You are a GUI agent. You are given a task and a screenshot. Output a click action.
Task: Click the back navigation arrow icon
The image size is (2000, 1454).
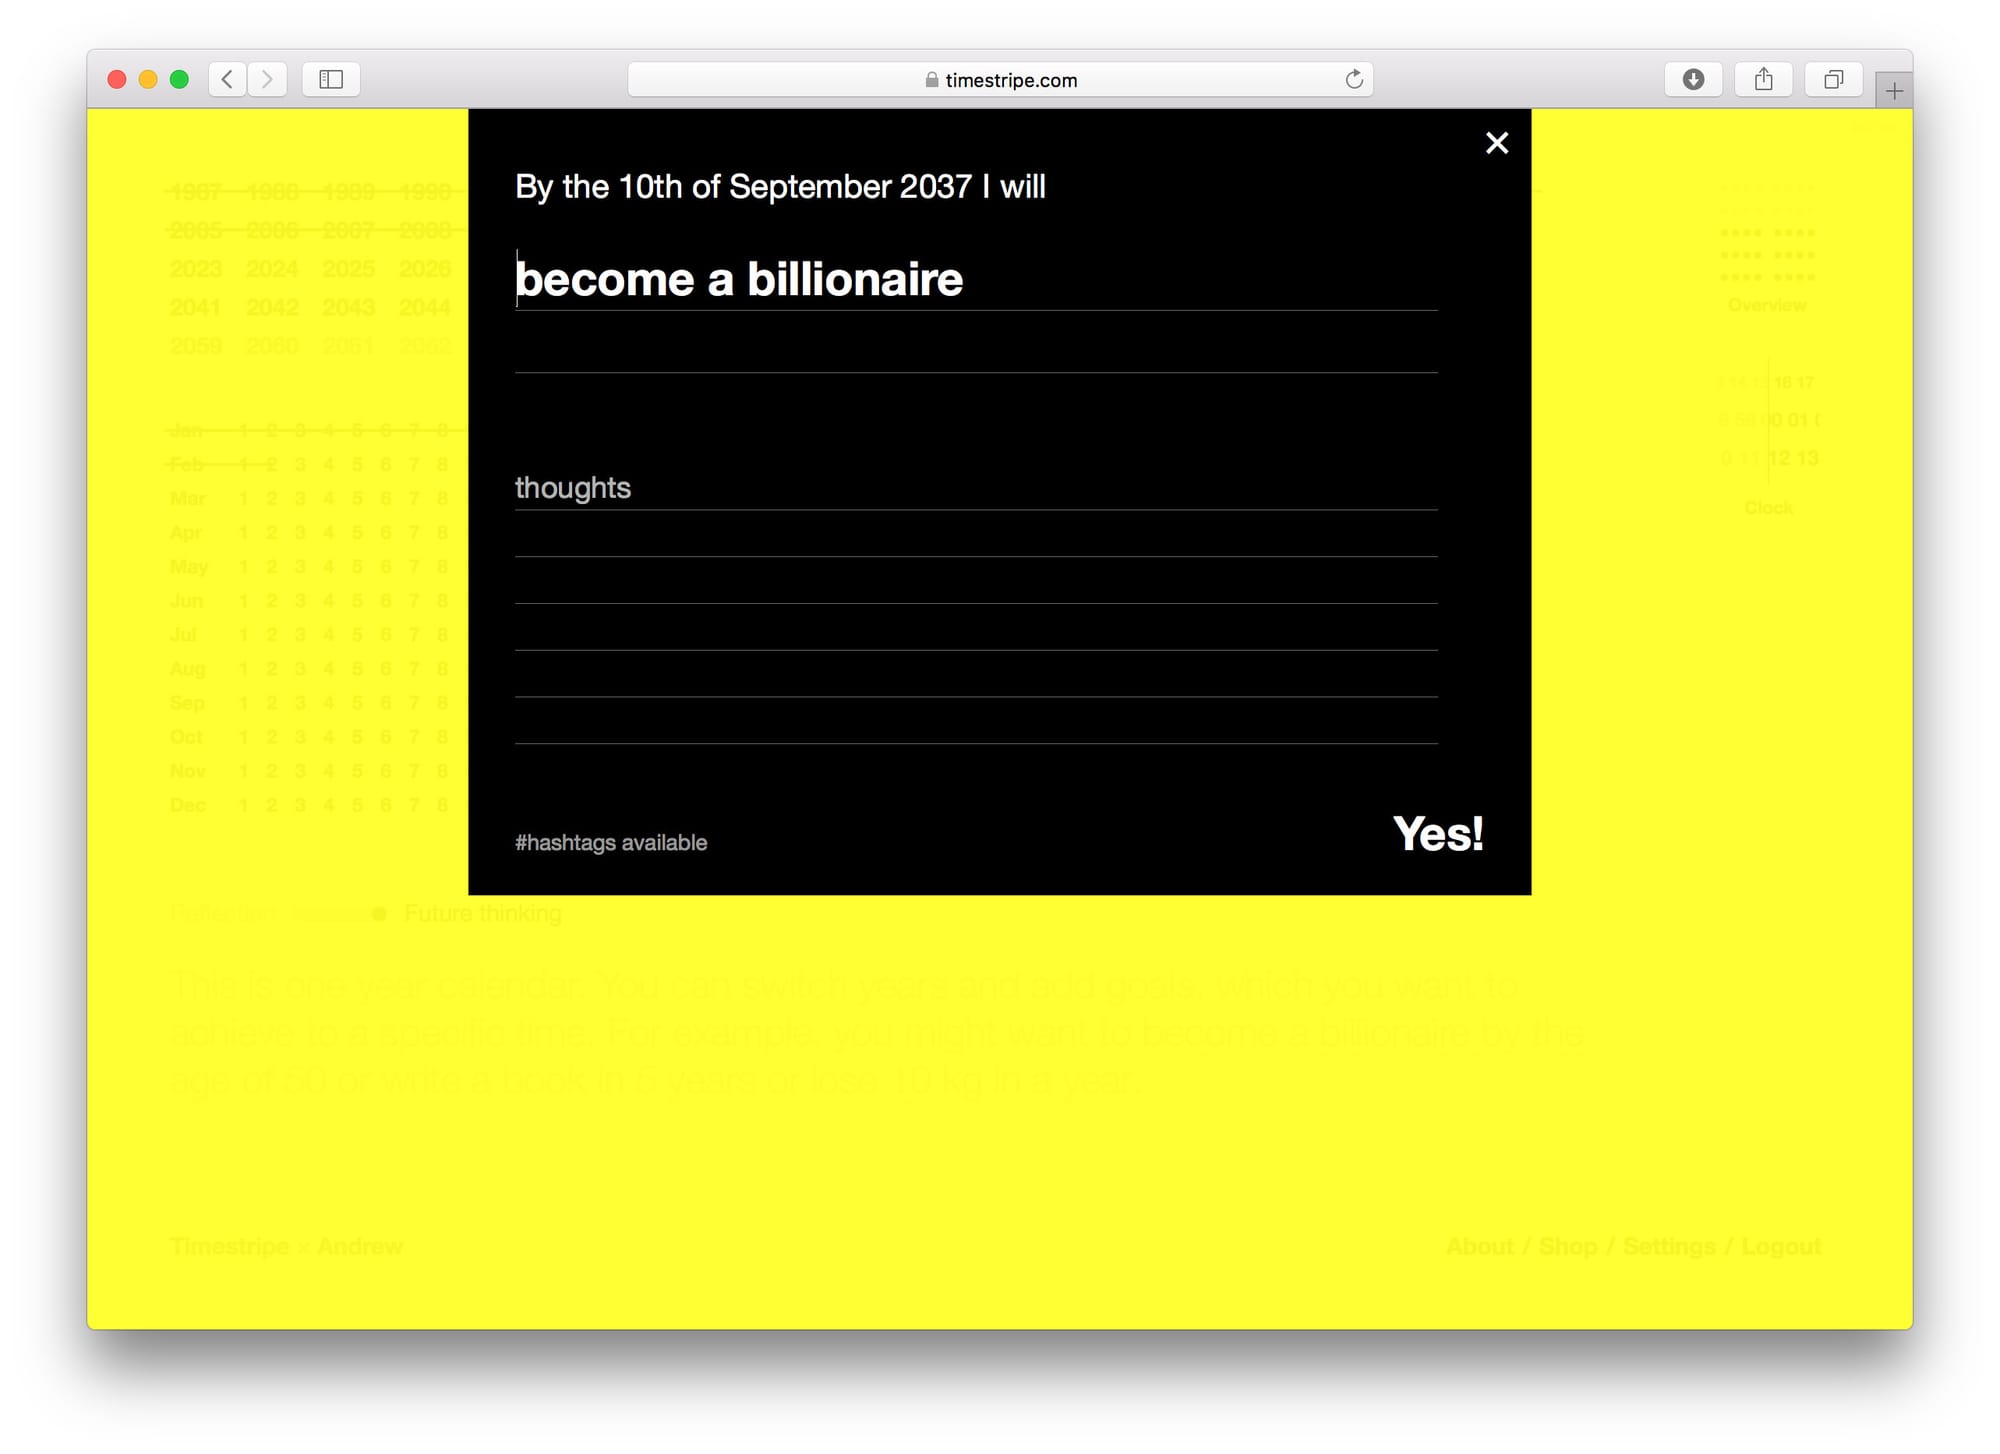coord(231,78)
